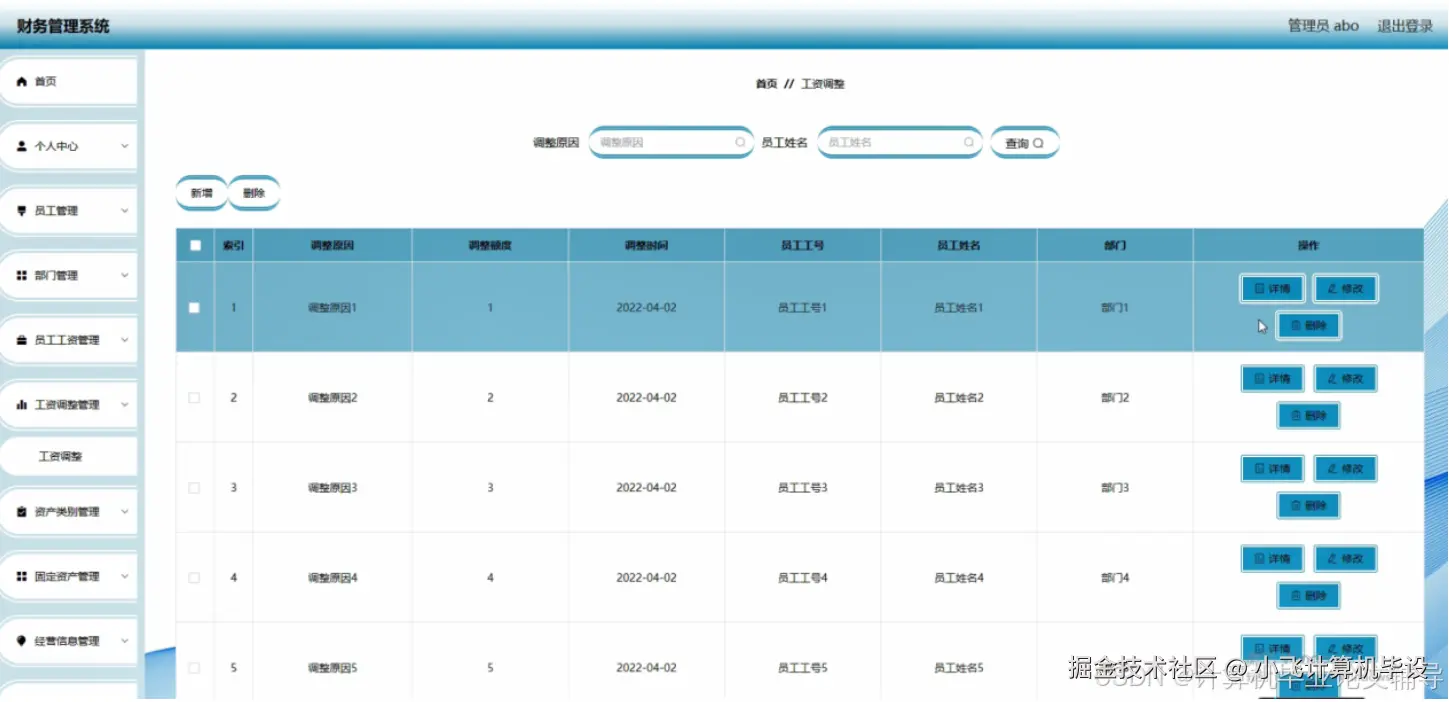Click cell 员工工号4
This screenshot has width=1449, height=702.
[x=803, y=578]
